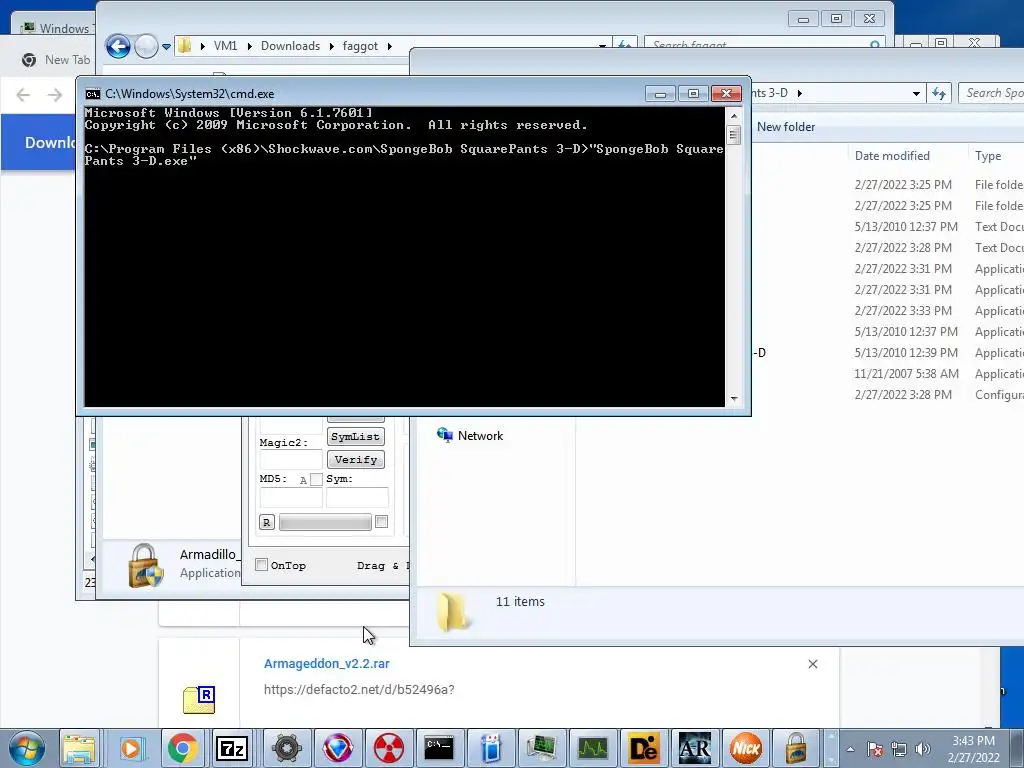Viewport: 1024px width, 768px height.
Task: Click the MD5 input field
Action: click(291, 497)
